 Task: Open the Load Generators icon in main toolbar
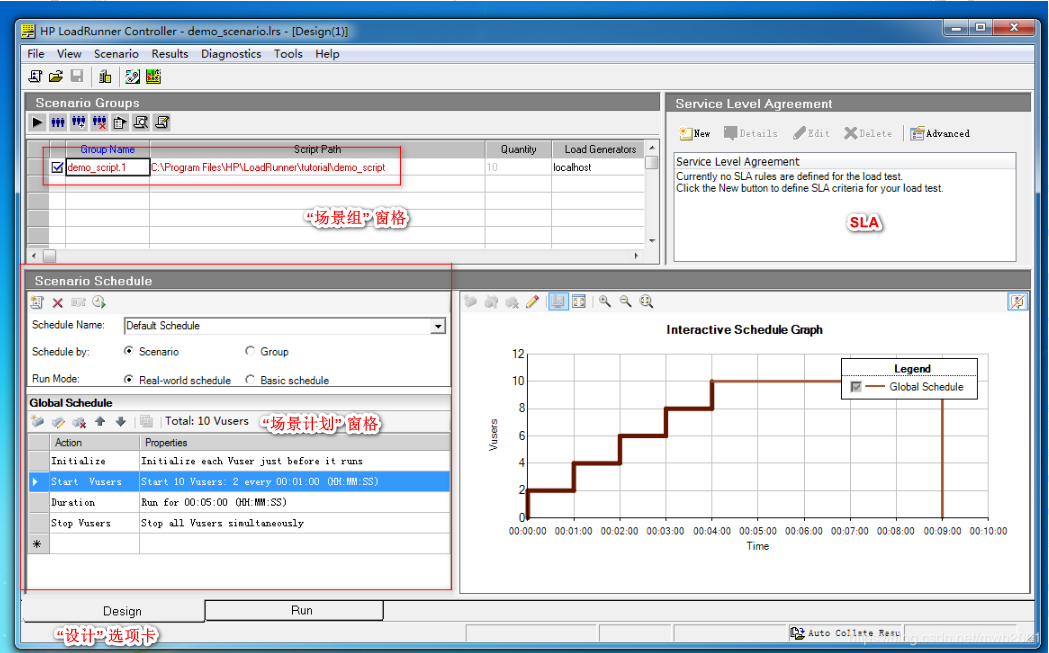click(105, 77)
